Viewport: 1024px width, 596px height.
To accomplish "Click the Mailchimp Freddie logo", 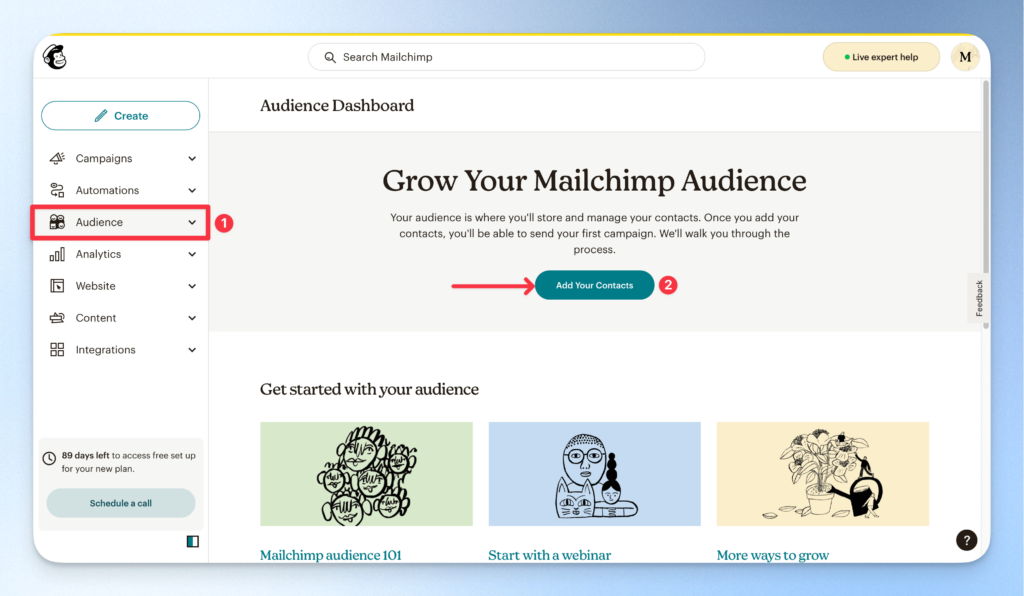I will click(55, 57).
